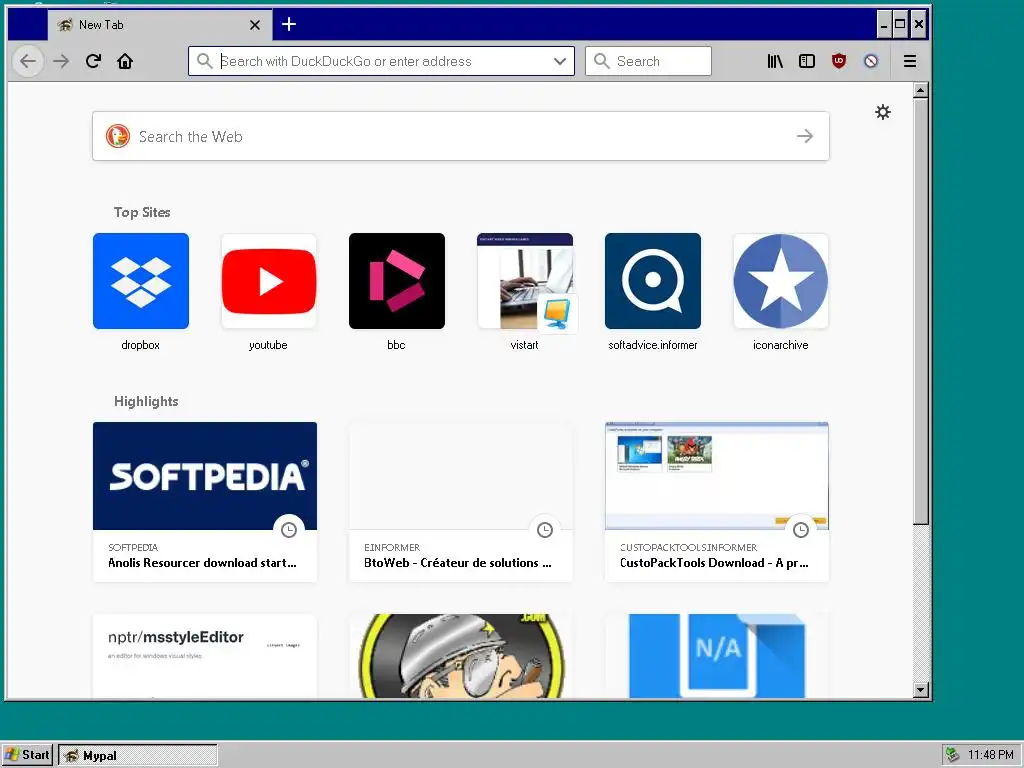
Task: Close the New Tab tab
Action: (x=255, y=25)
